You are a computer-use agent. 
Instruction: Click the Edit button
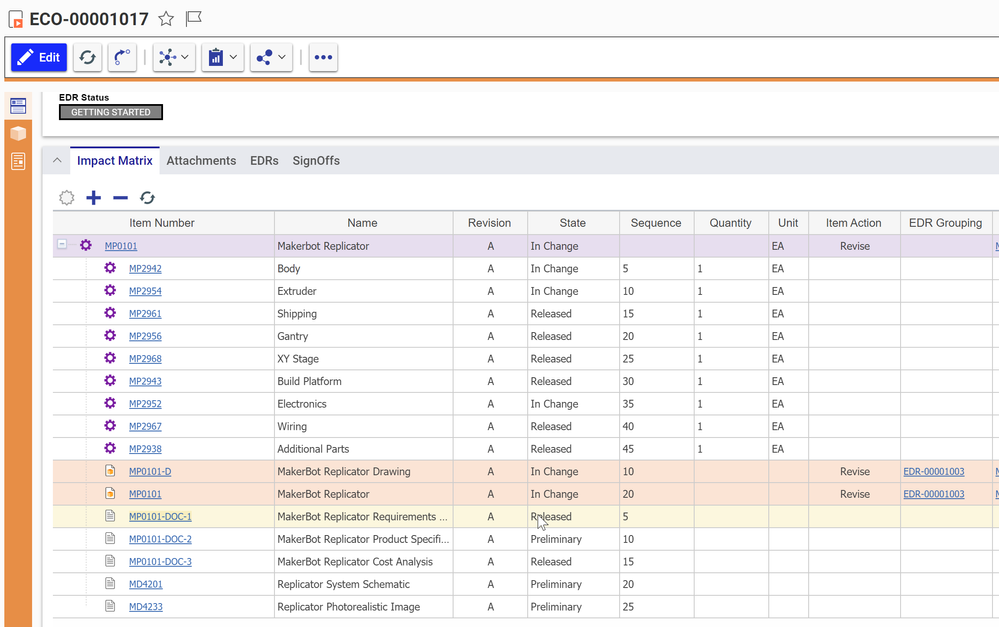point(39,58)
